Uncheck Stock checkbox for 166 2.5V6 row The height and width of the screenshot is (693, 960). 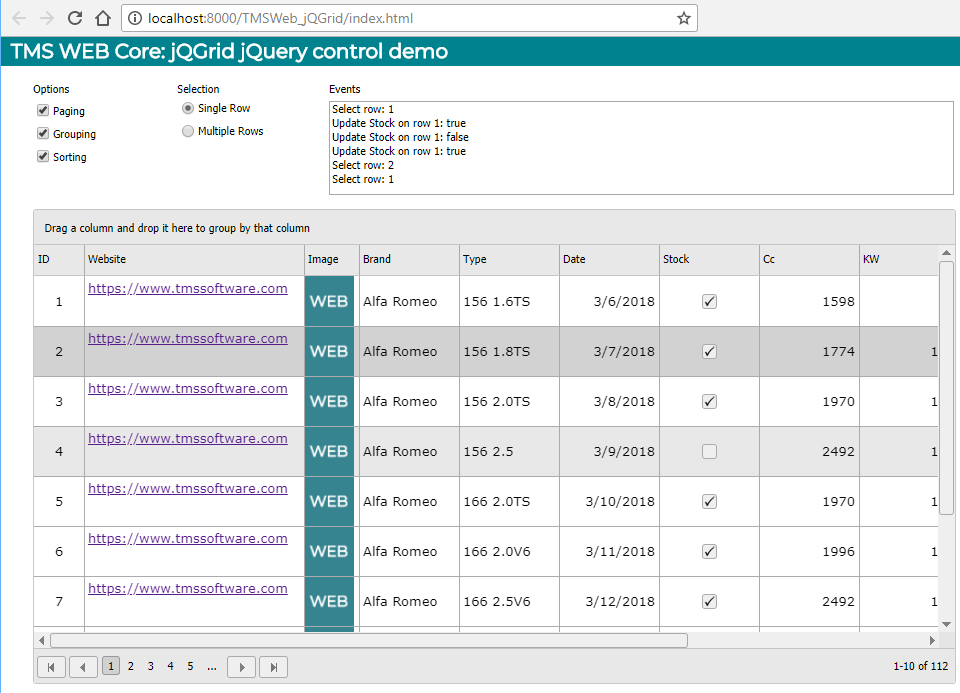(709, 601)
